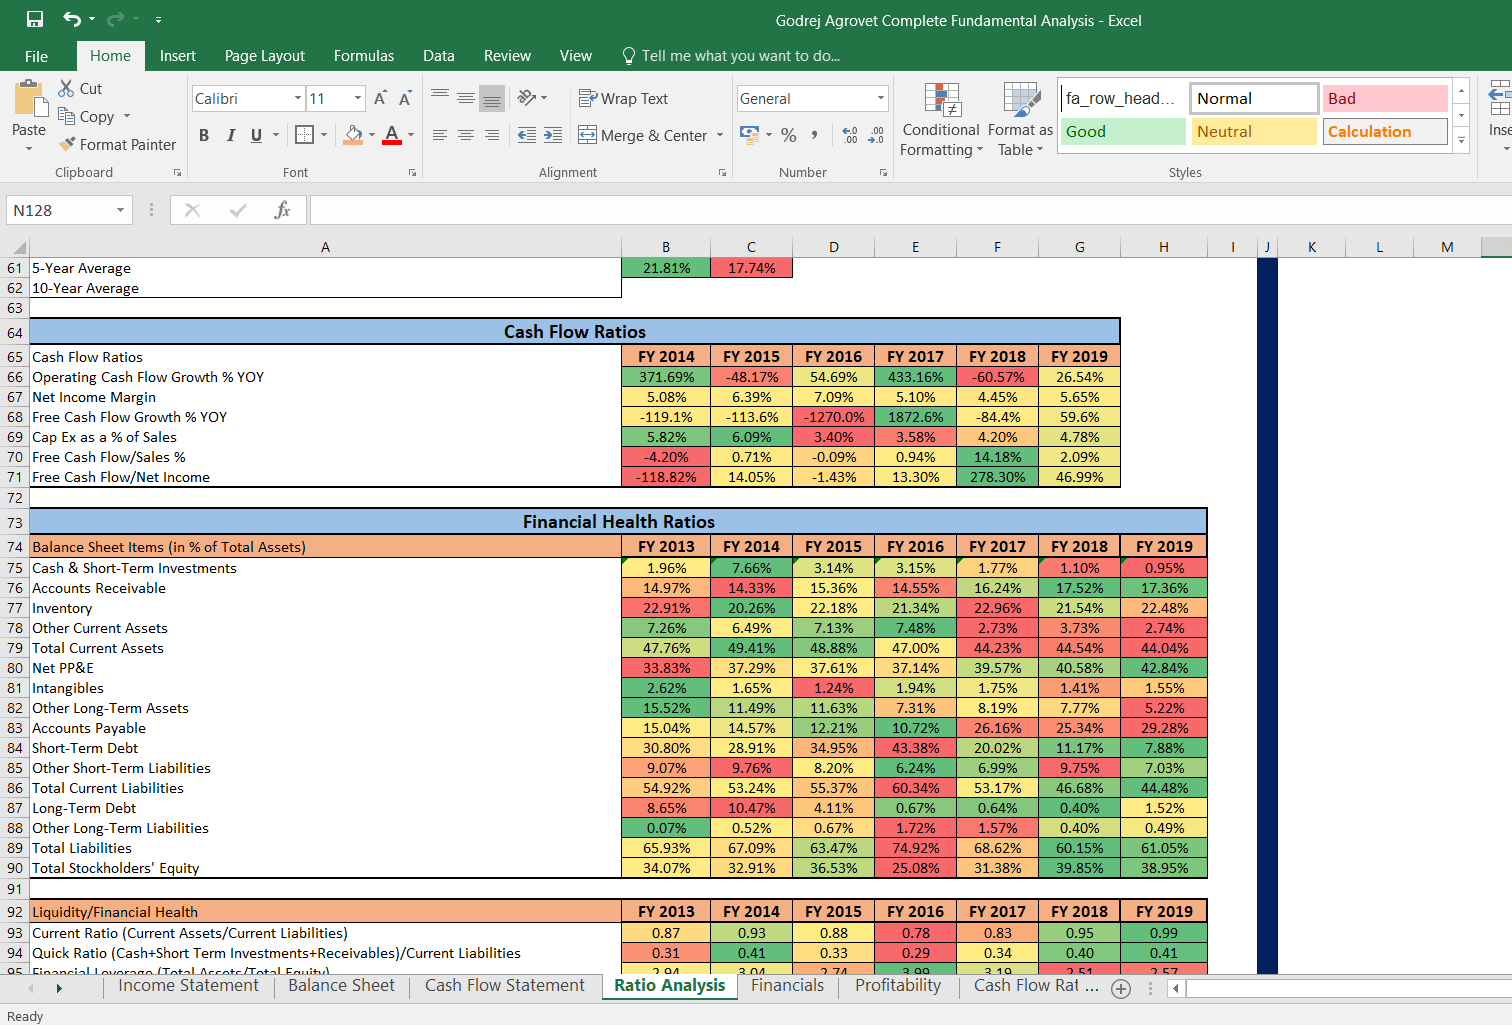
Task: Click the Bottom Align icon
Action: pyautogui.click(x=492, y=97)
